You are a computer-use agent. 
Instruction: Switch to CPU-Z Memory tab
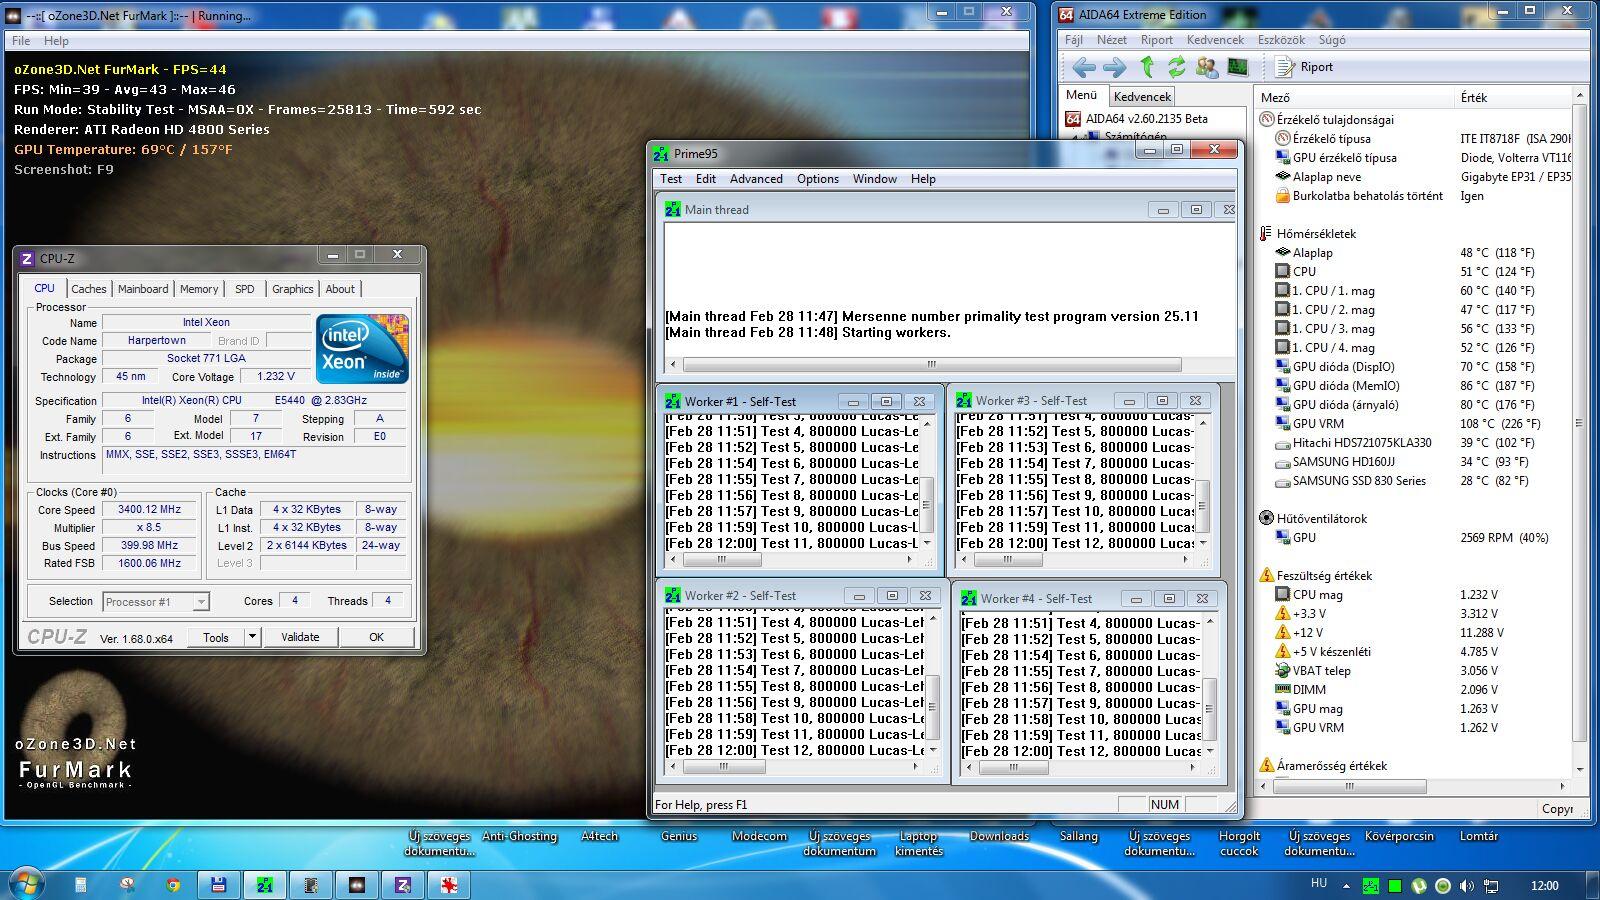[199, 289]
